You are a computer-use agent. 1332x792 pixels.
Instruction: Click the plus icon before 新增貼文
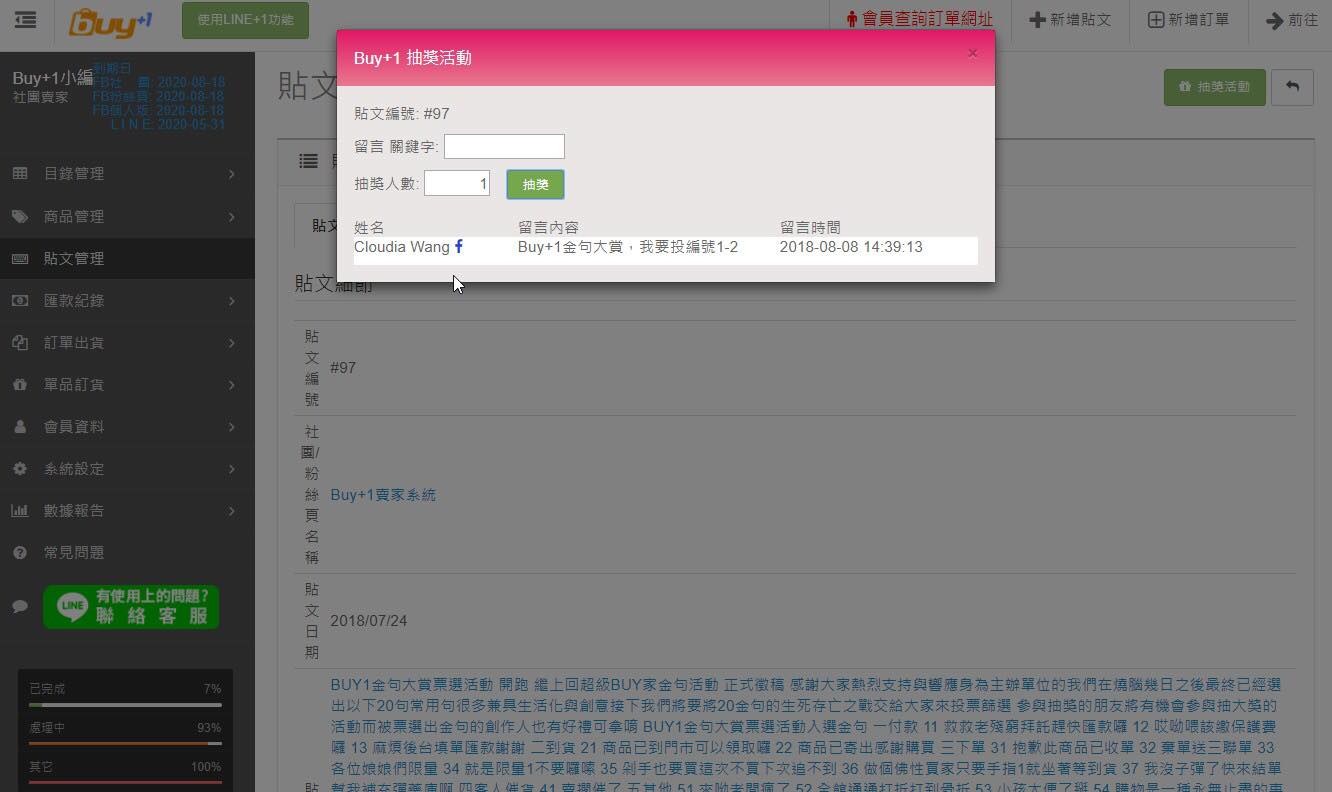click(x=1037, y=20)
